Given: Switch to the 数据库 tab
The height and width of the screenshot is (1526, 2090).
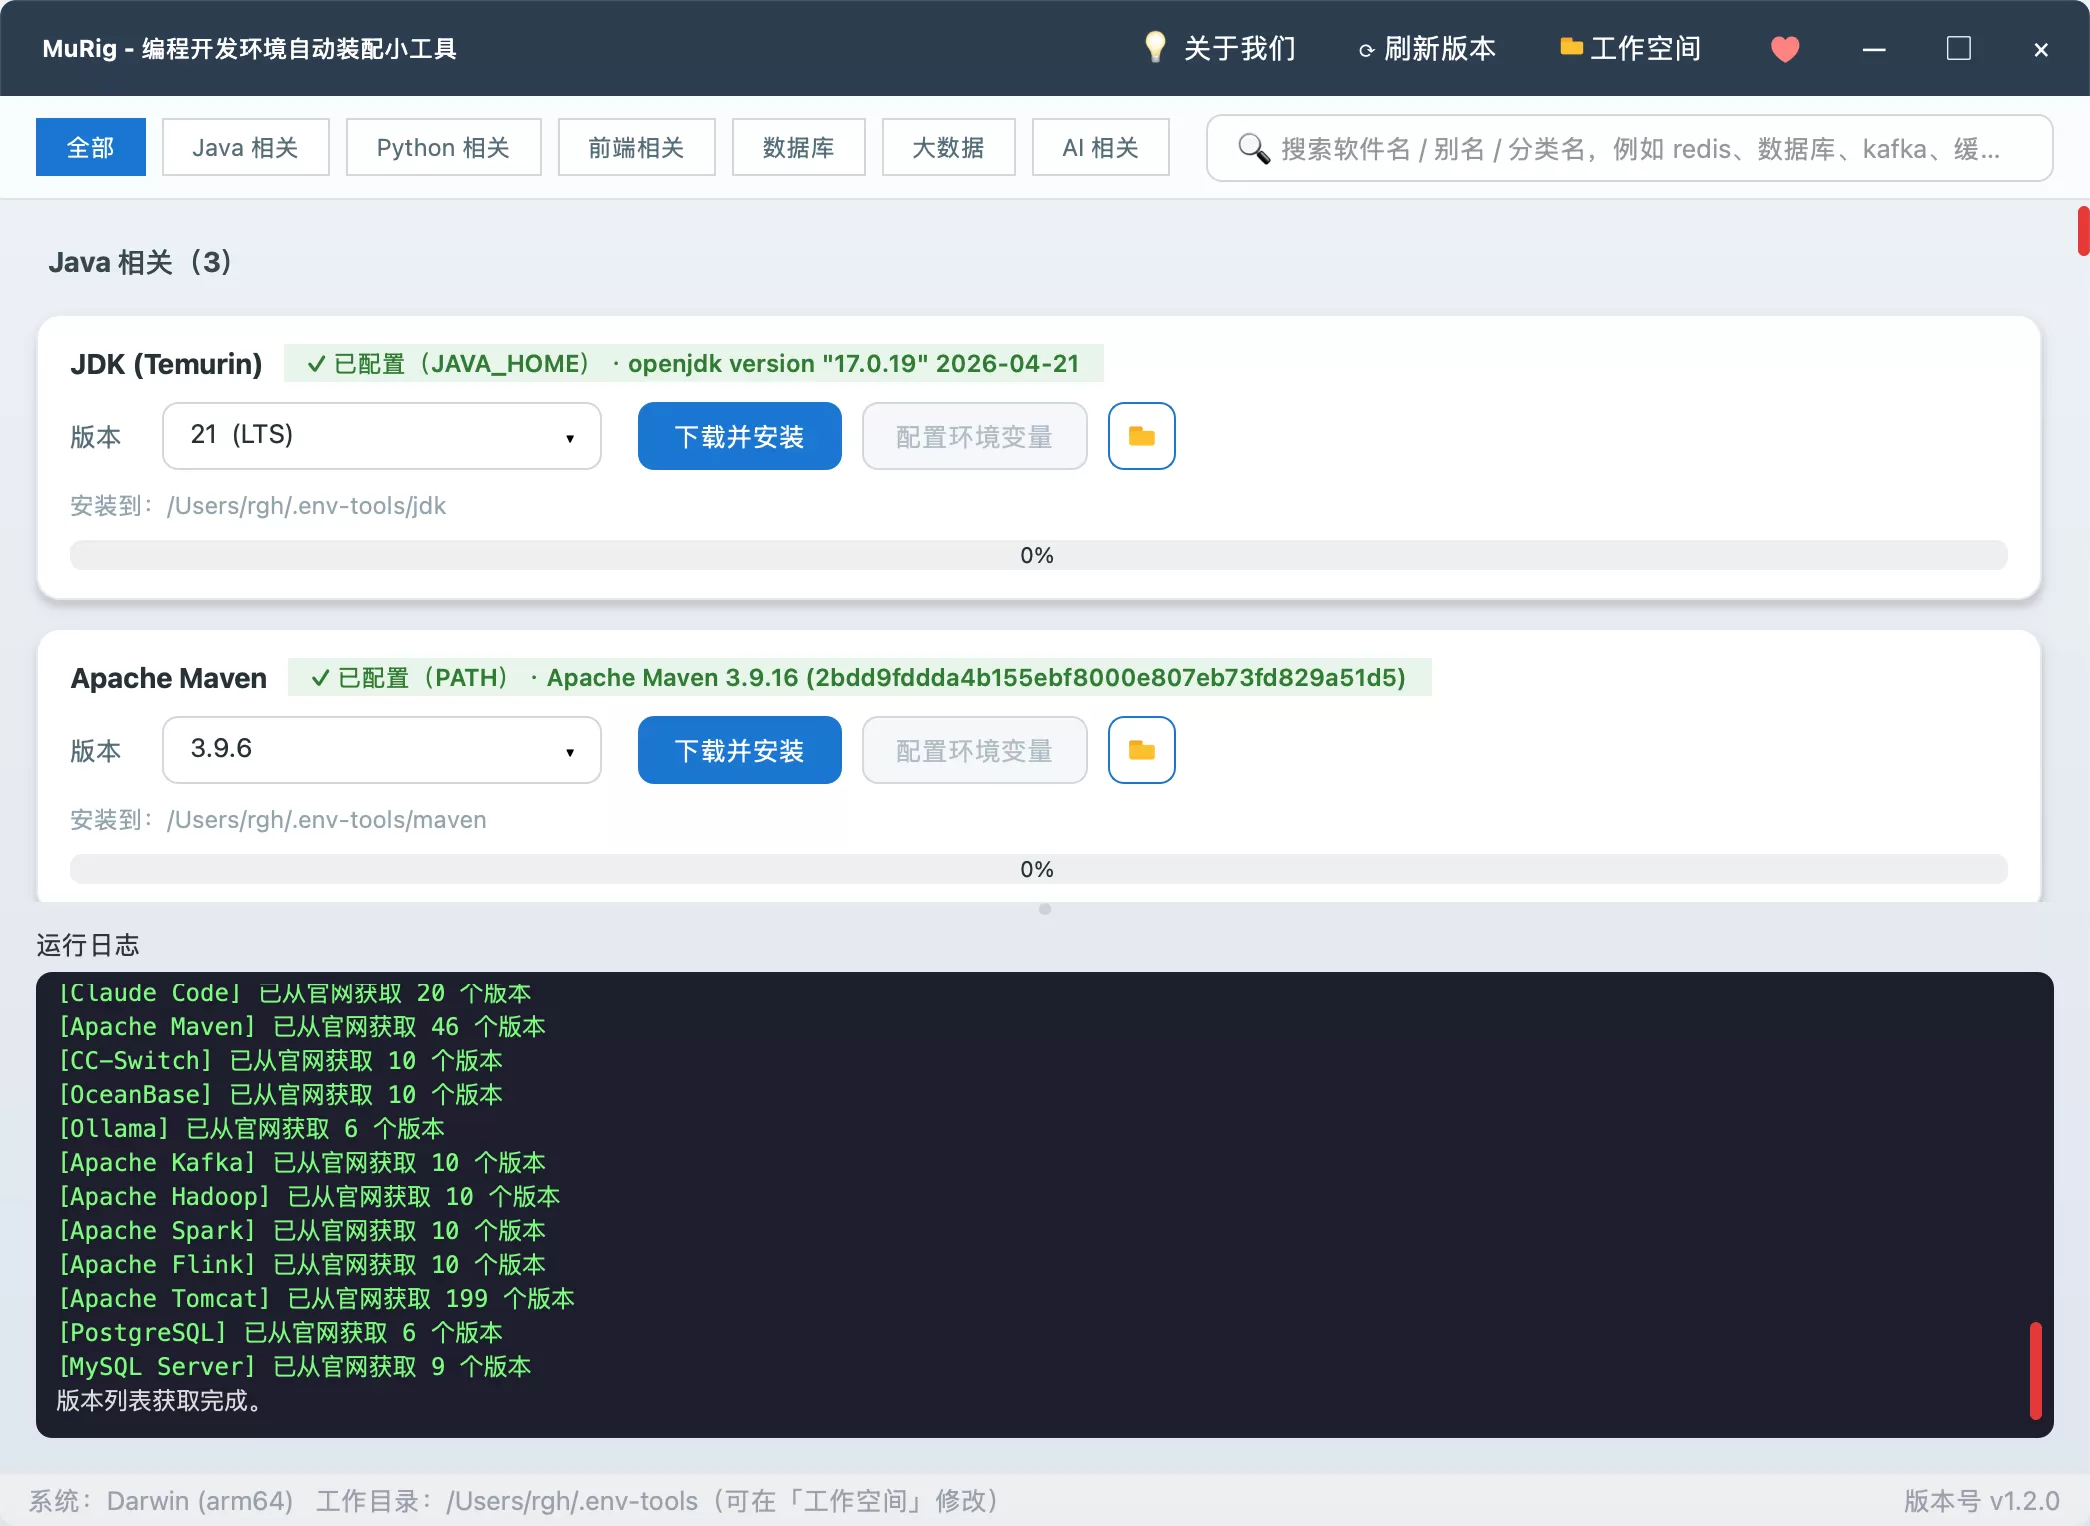Looking at the screenshot, I should click(x=798, y=147).
